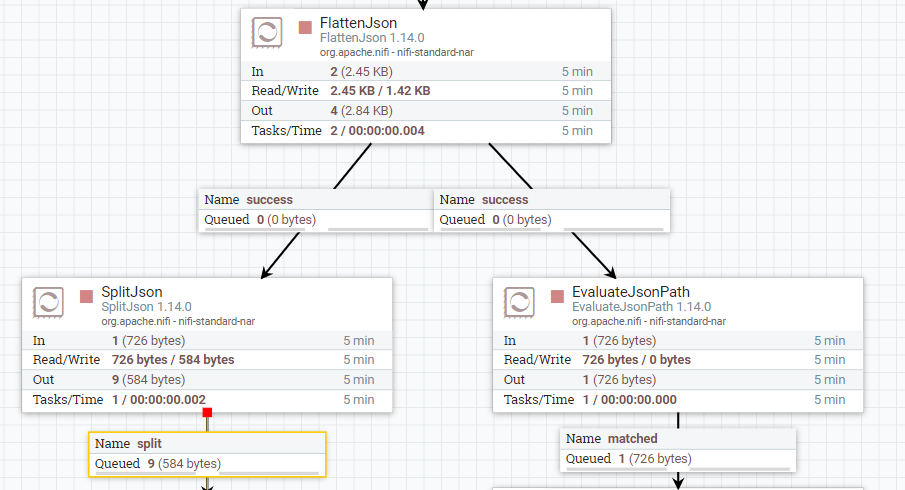Click FlattenJson Out value 4 (2.84 KB)
The width and height of the screenshot is (905, 490).
361,111
